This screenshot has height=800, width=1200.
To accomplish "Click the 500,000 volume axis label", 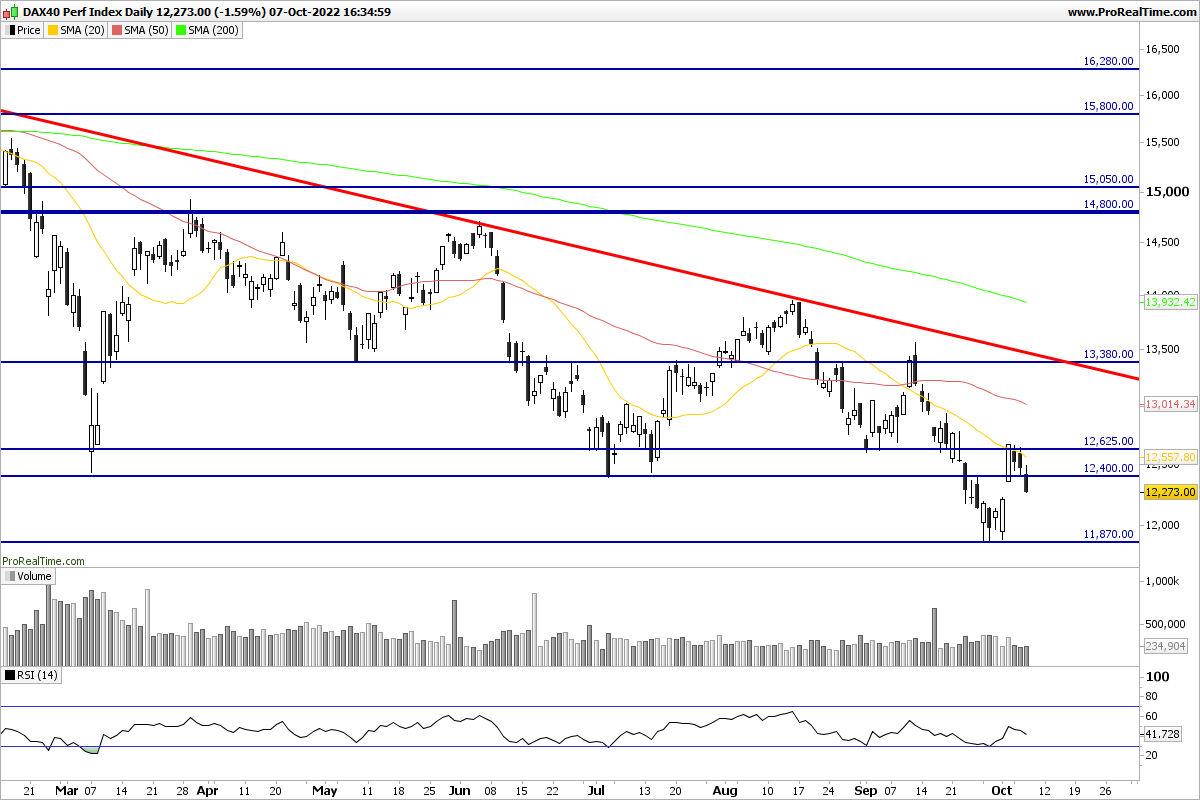I will [x=1166, y=626].
